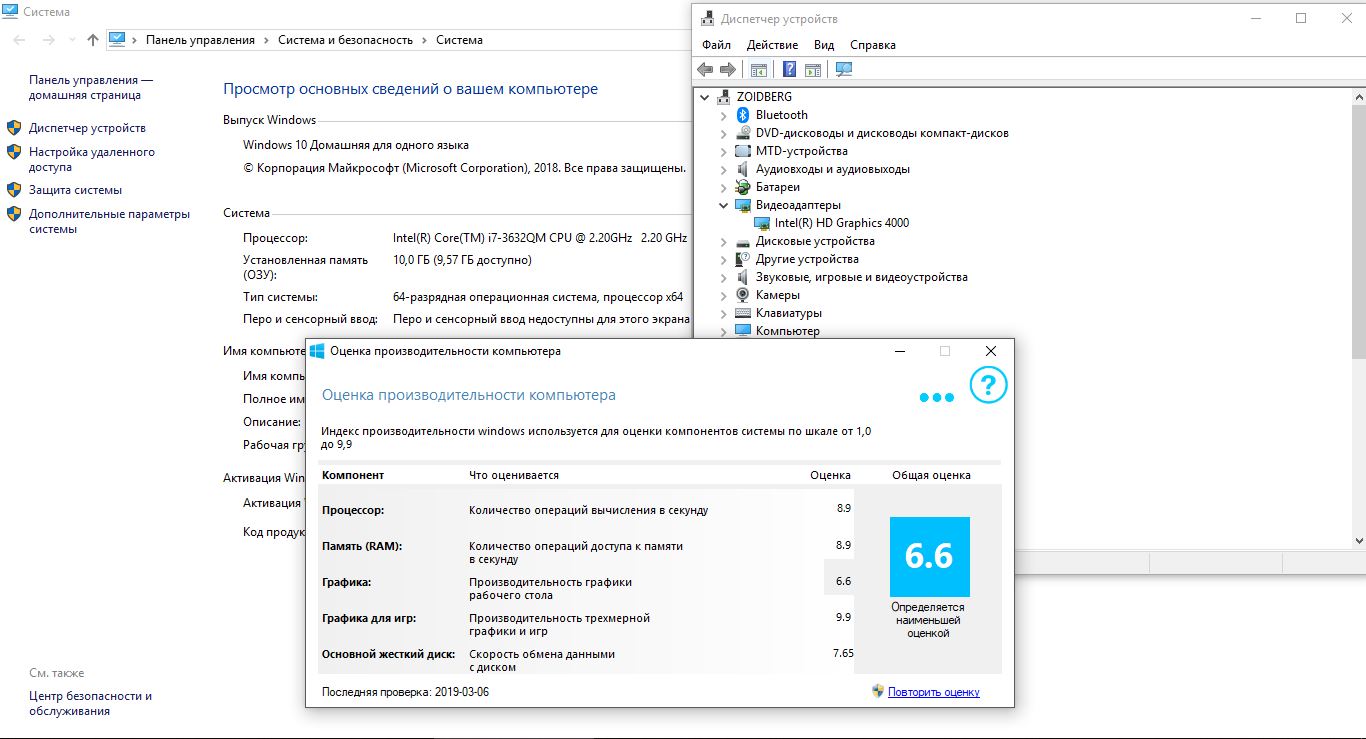Click the Bluetooth device category icon
This screenshot has height=739, width=1366.
tap(743, 115)
